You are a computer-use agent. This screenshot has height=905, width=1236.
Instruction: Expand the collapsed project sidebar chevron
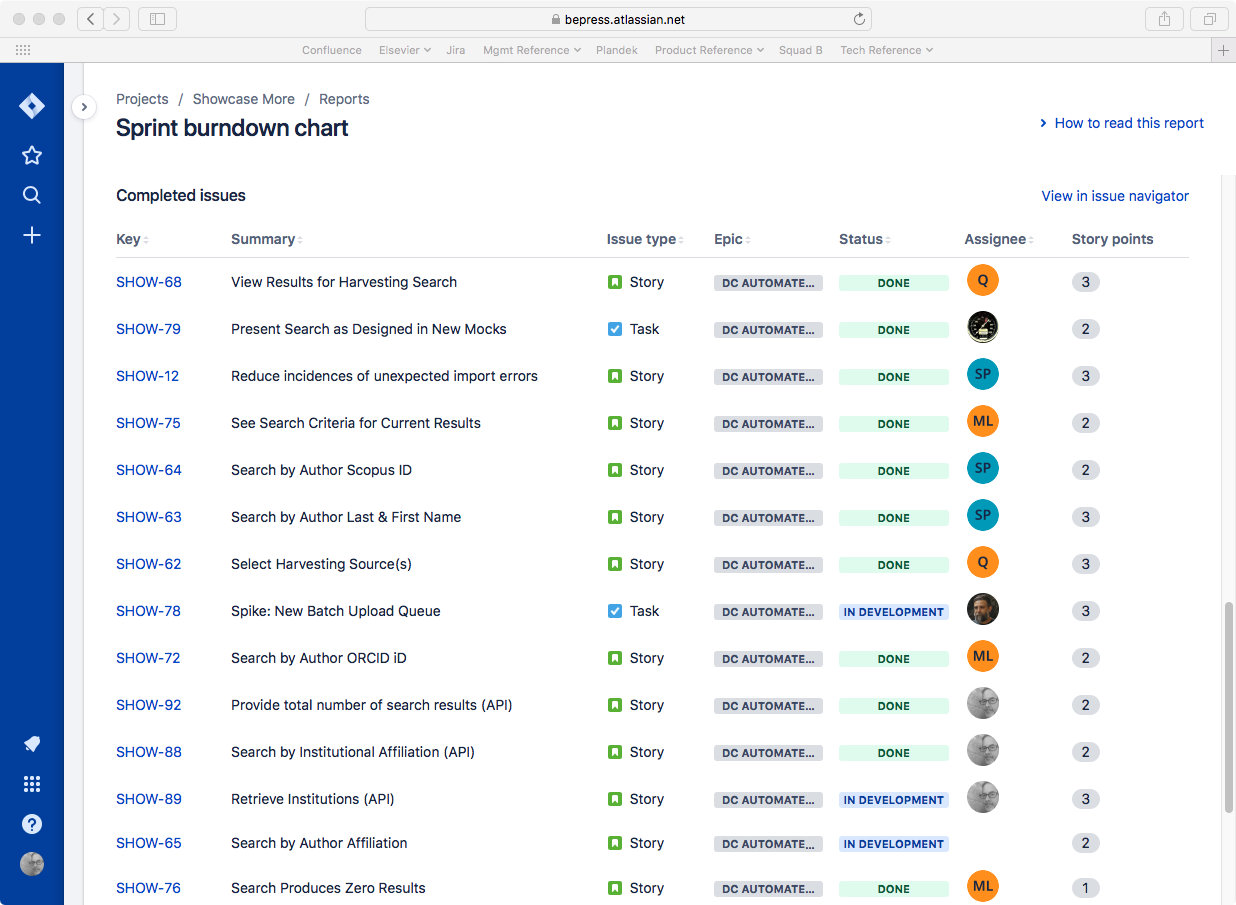84,106
